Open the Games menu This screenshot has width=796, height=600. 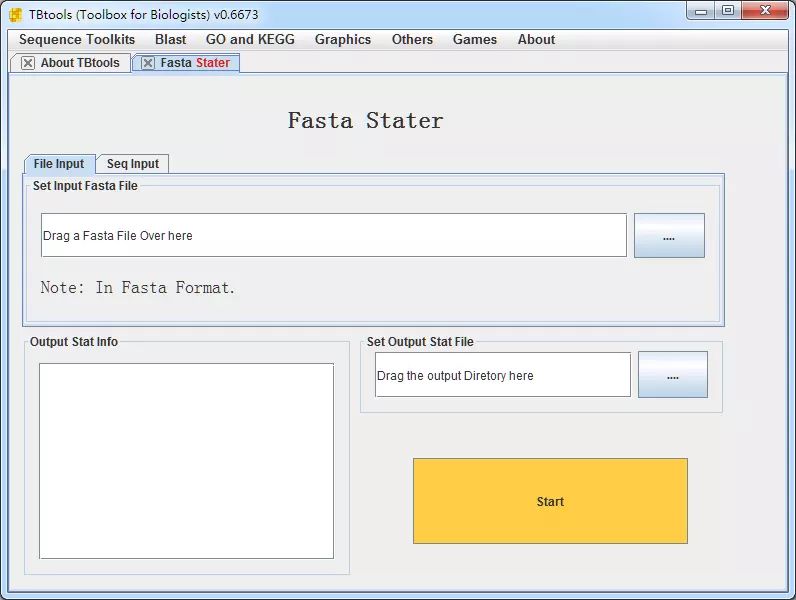tap(474, 40)
